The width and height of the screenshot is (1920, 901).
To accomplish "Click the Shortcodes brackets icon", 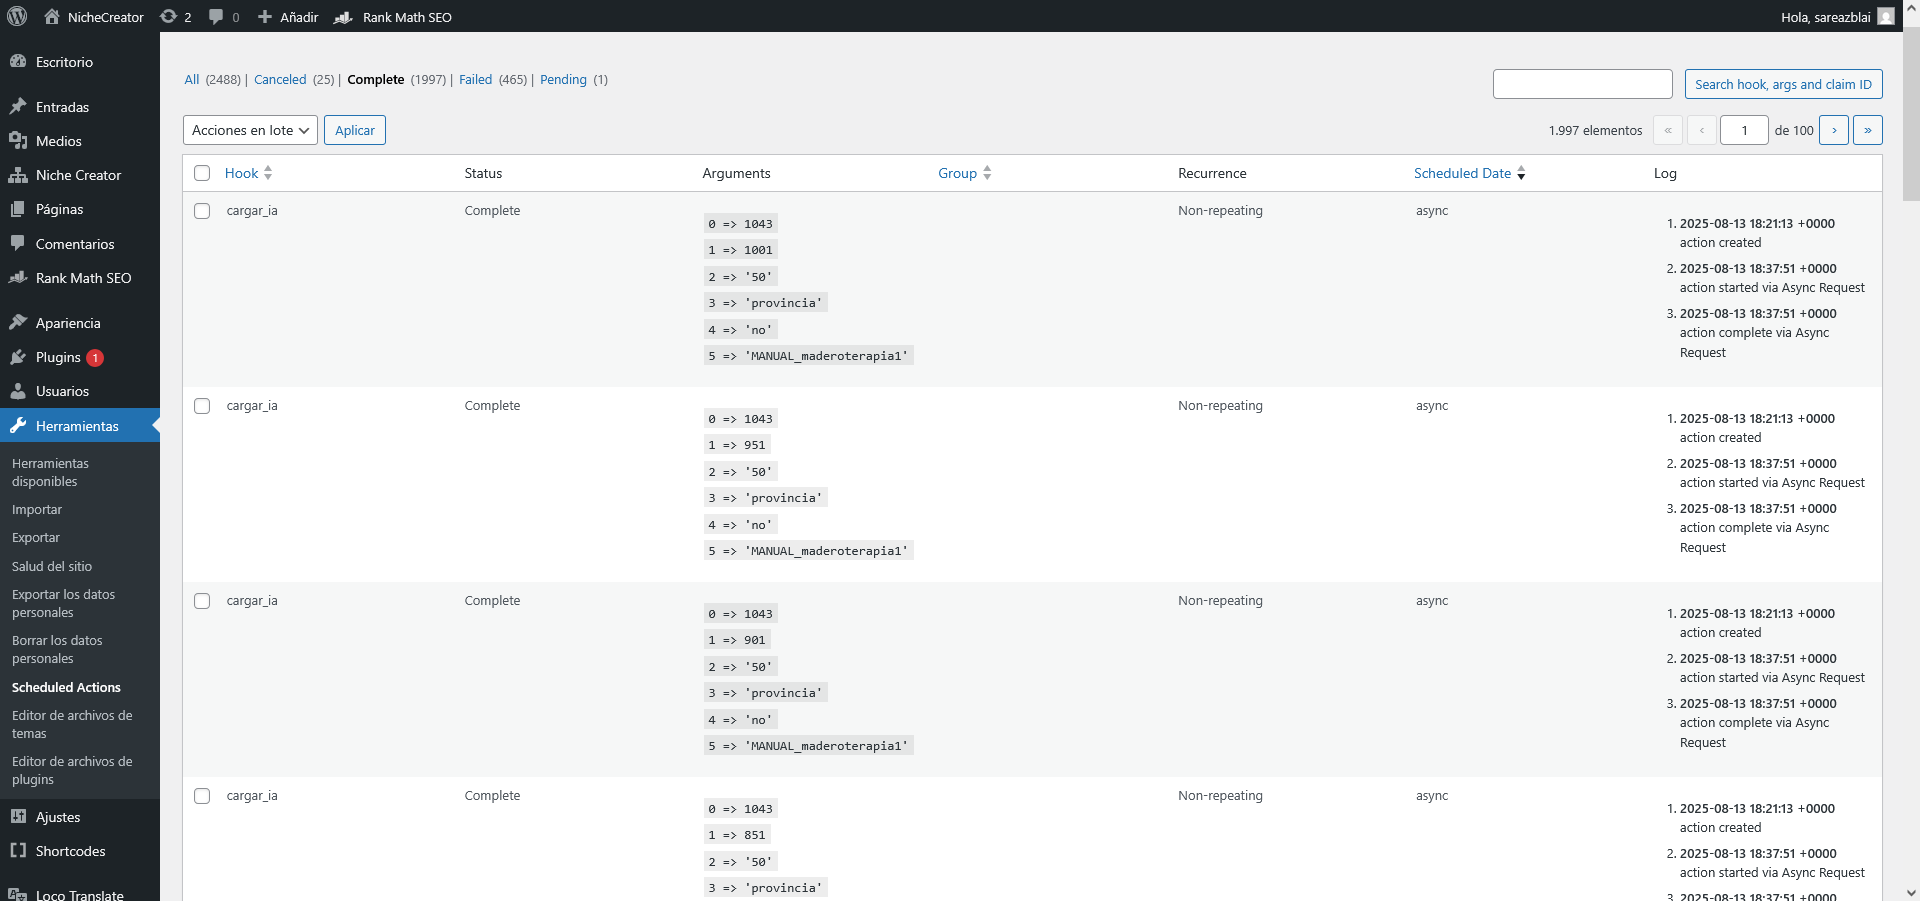I will click(18, 850).
